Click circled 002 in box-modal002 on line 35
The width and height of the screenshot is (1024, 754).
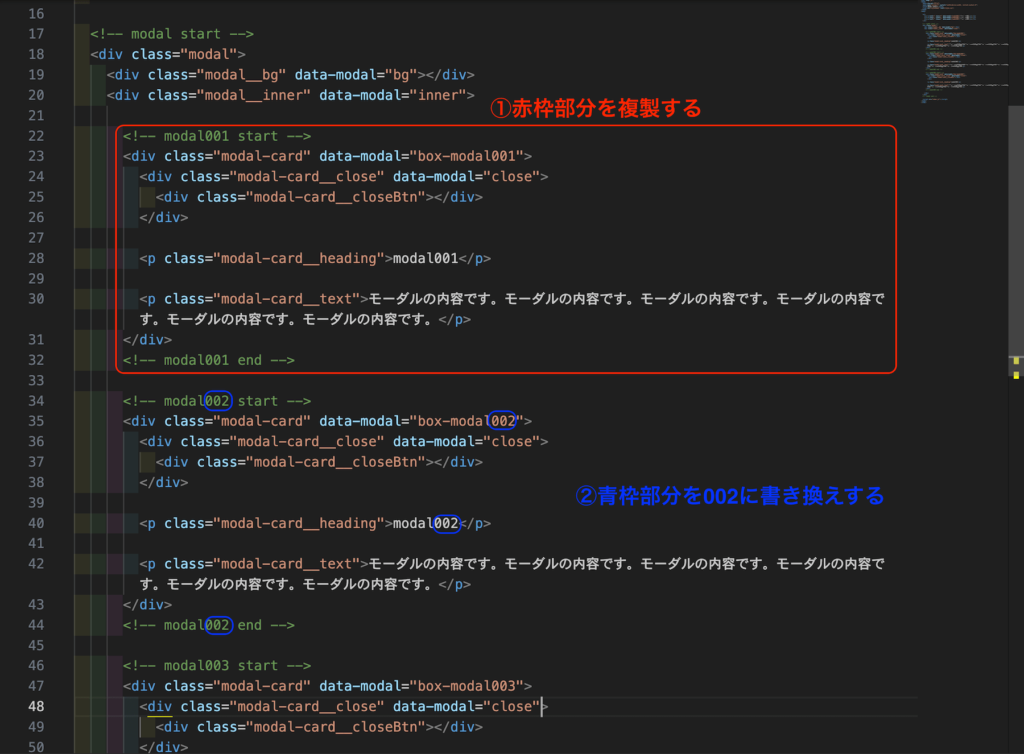coord(502,421)
